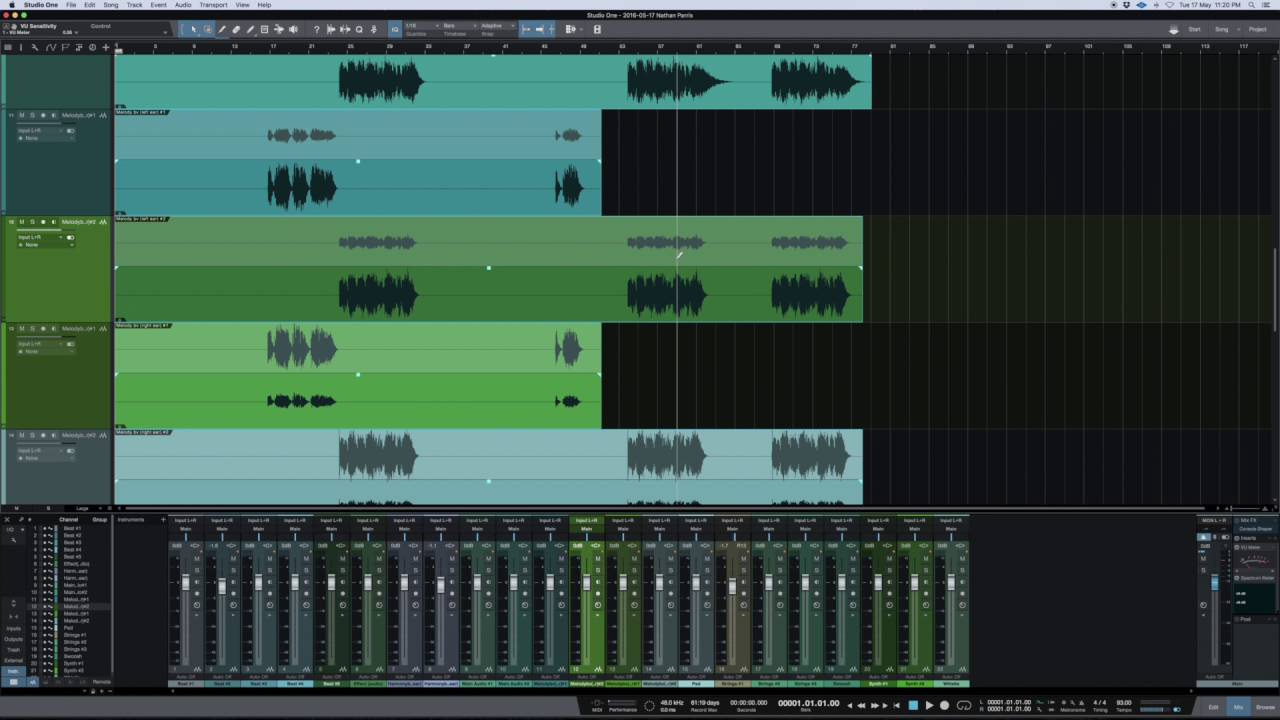Screen dimensions: 1280x720
Task: Open the Snap dropdown showing Adaptive
Action: pos(498,26)
